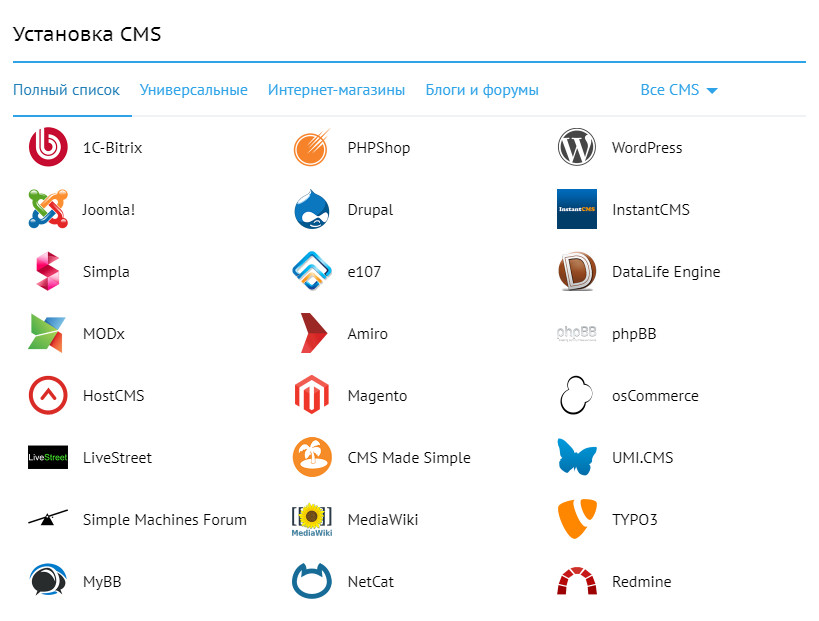
Task: Click the osCommerce text label
Action: [655, 396]
